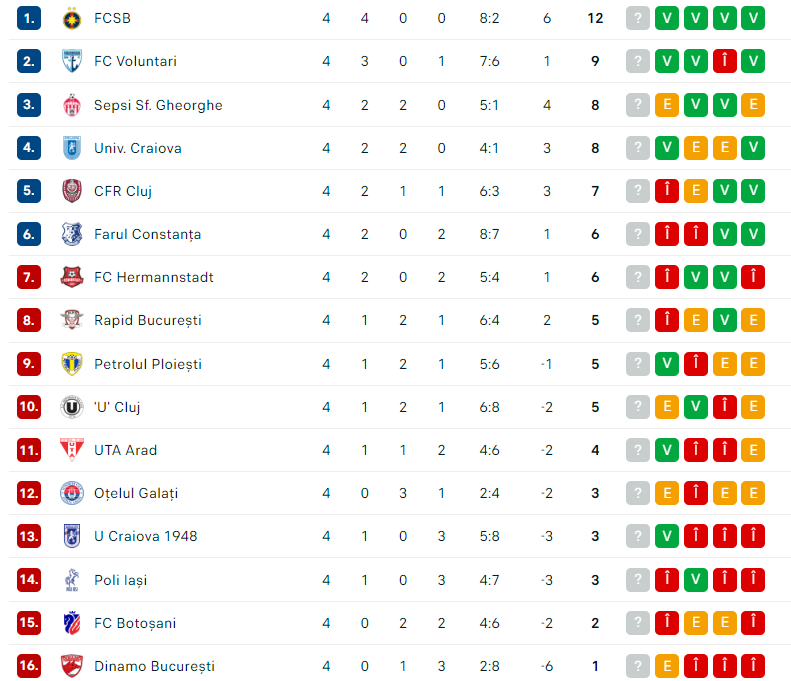
Task: Open the Rapid București team name
Action: (x=147, y=320)
